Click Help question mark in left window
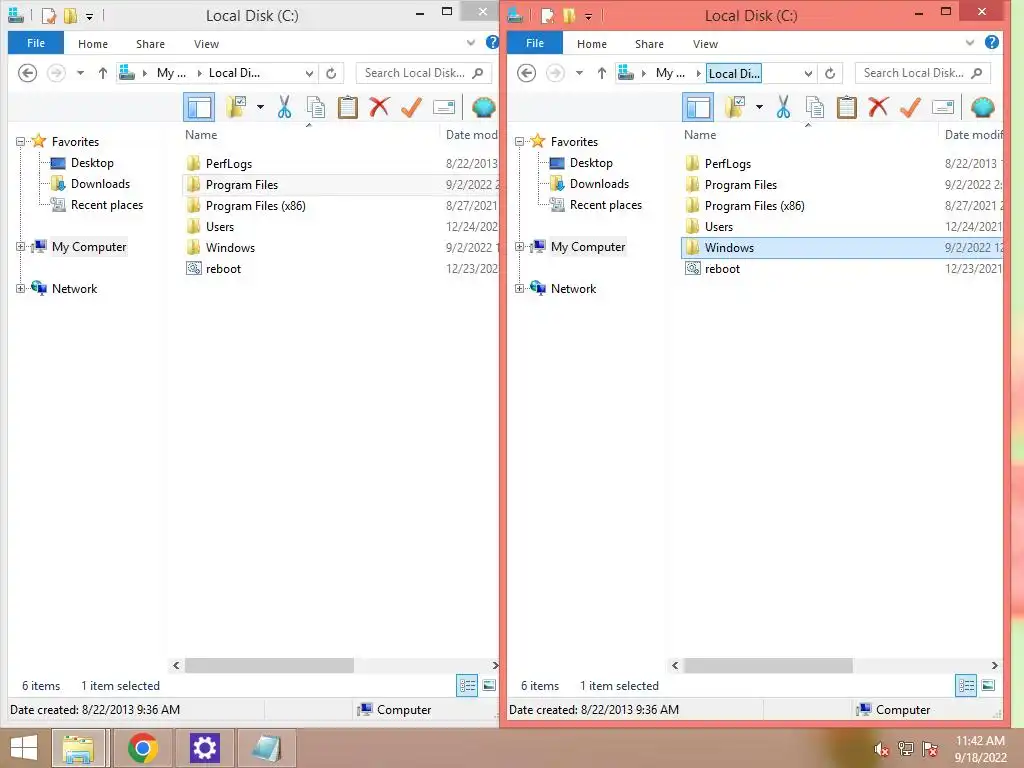This screenshot has width=1024, height=768. [x=492, y=42]
